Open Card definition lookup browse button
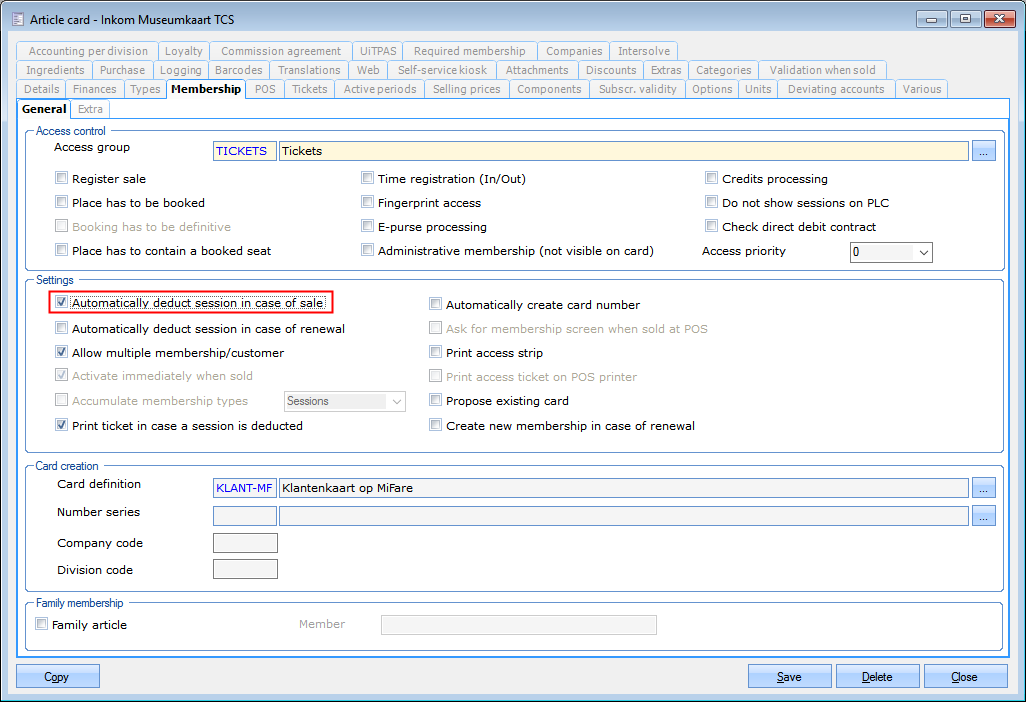 tap(984, 488)
